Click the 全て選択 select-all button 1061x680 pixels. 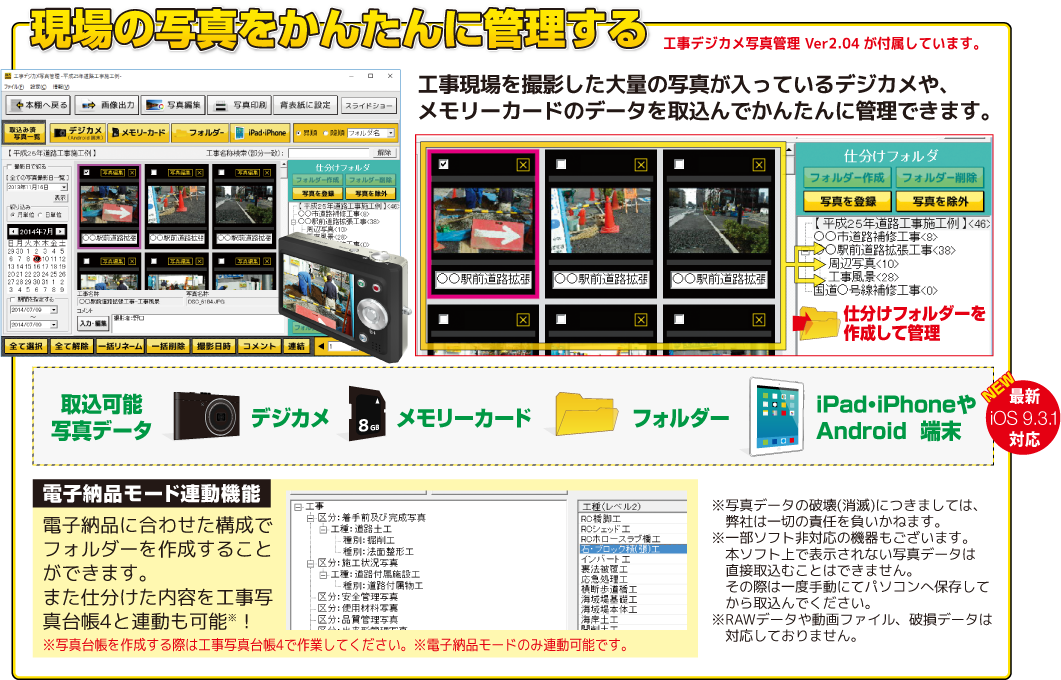26,346
